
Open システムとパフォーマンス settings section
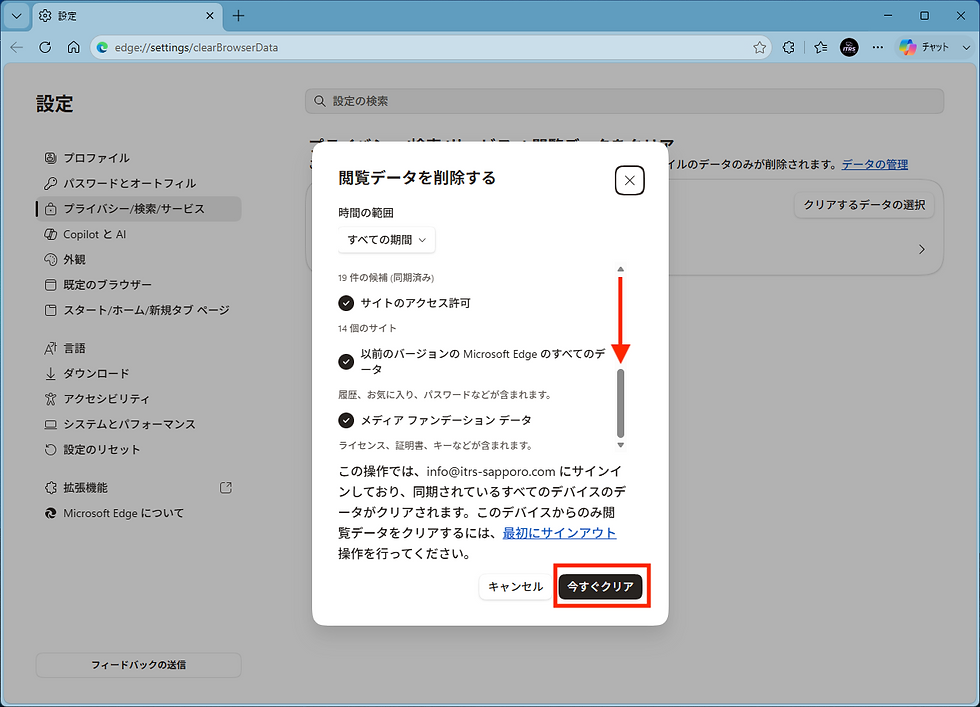pos(138,424)
